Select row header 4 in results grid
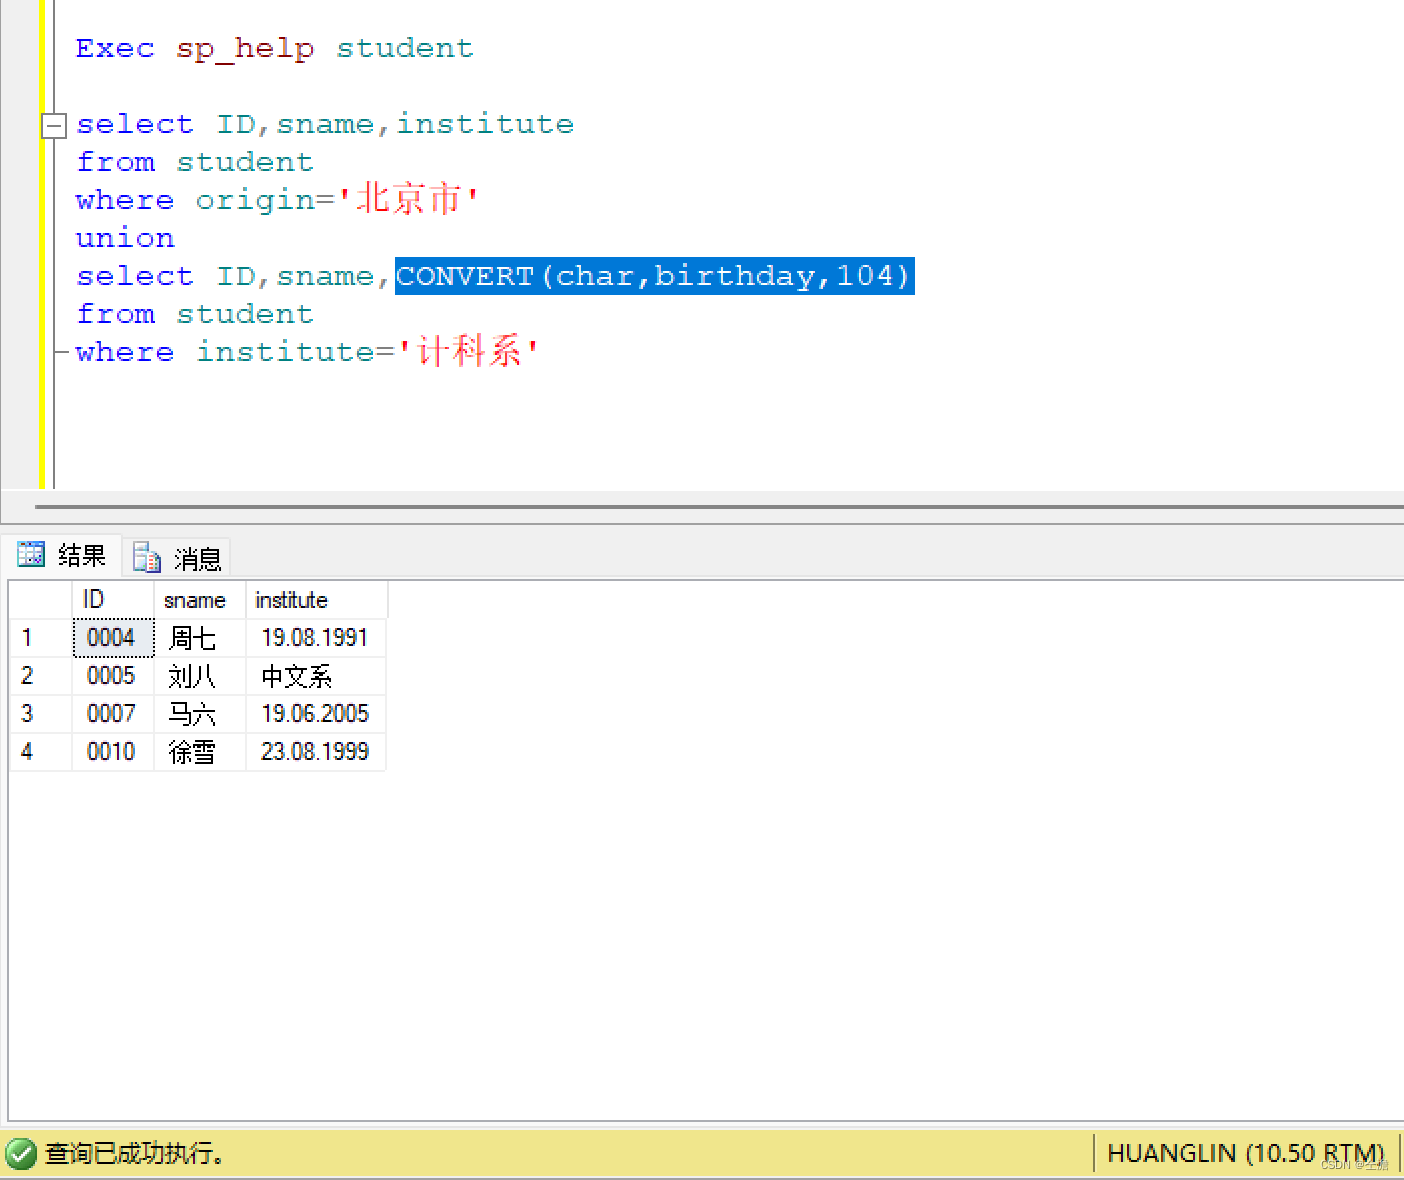 [x=41, y=752]
